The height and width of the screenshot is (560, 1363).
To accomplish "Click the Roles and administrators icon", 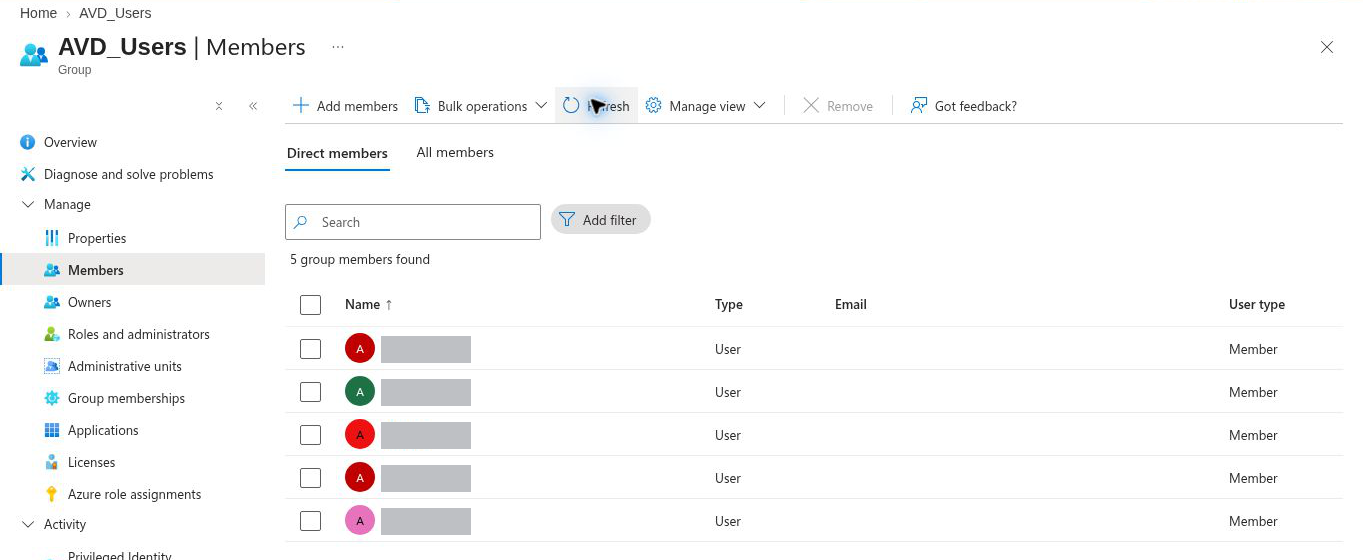I will point(52,334).
